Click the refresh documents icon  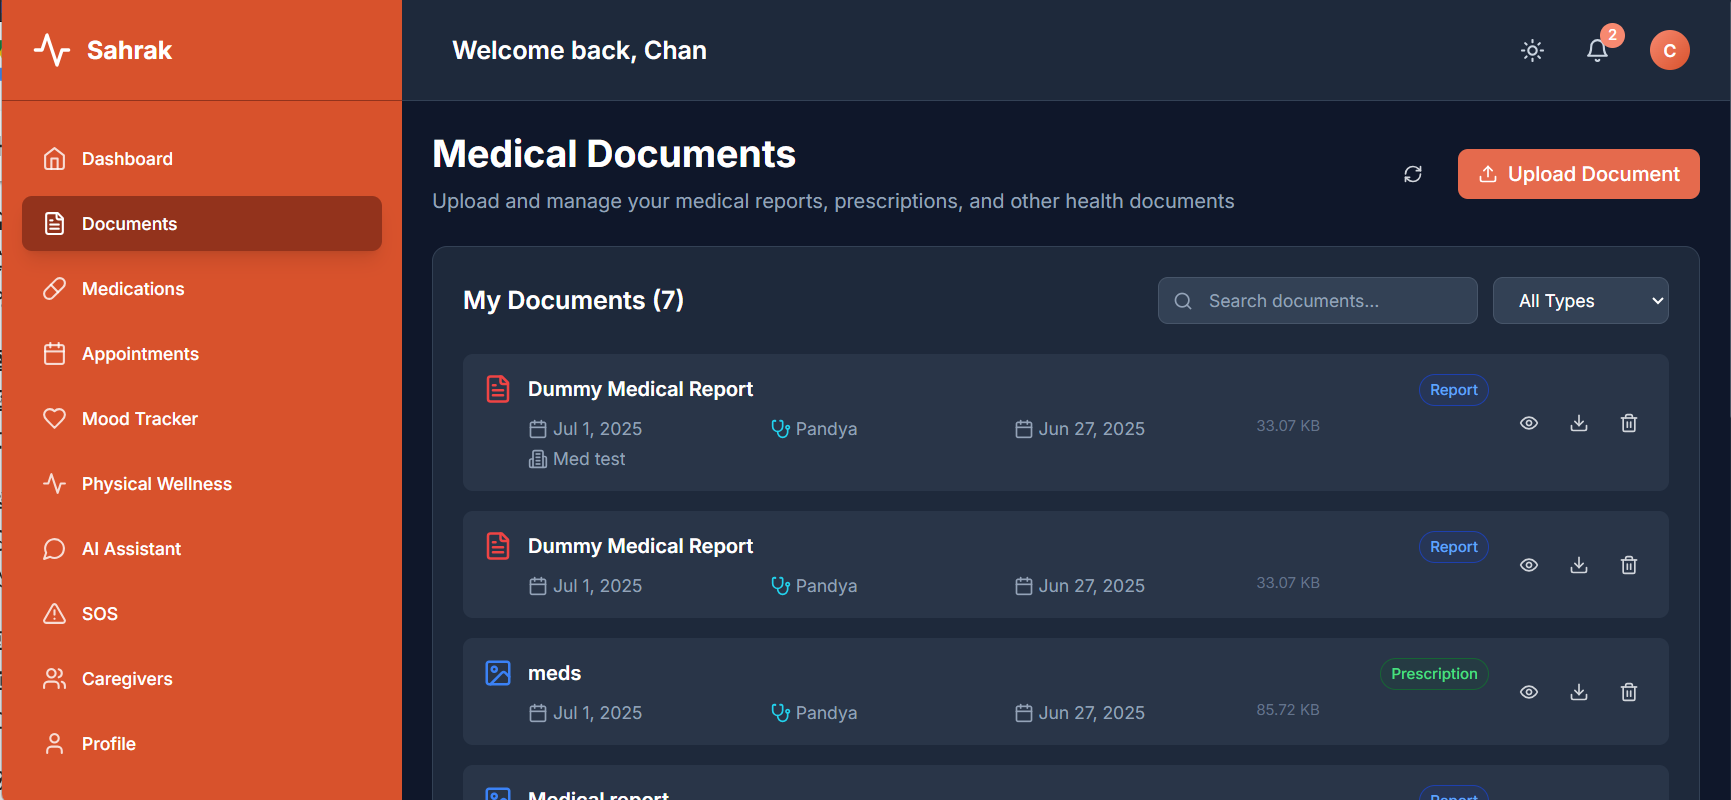tap(1412, 174)
